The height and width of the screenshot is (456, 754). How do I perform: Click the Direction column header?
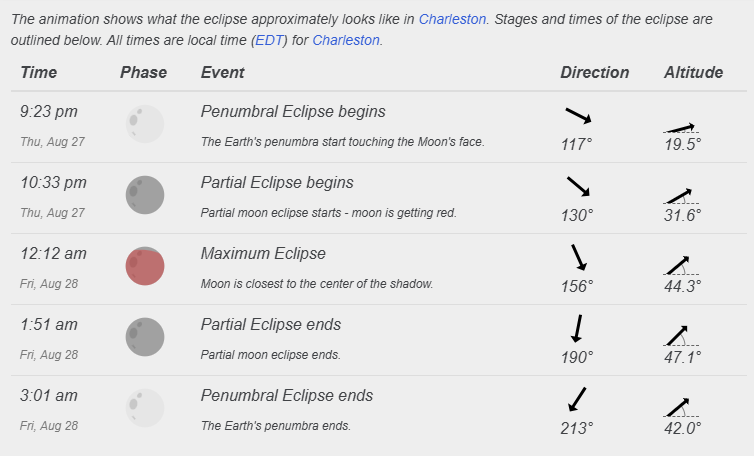pyautogui.click(x=594, y=72)
